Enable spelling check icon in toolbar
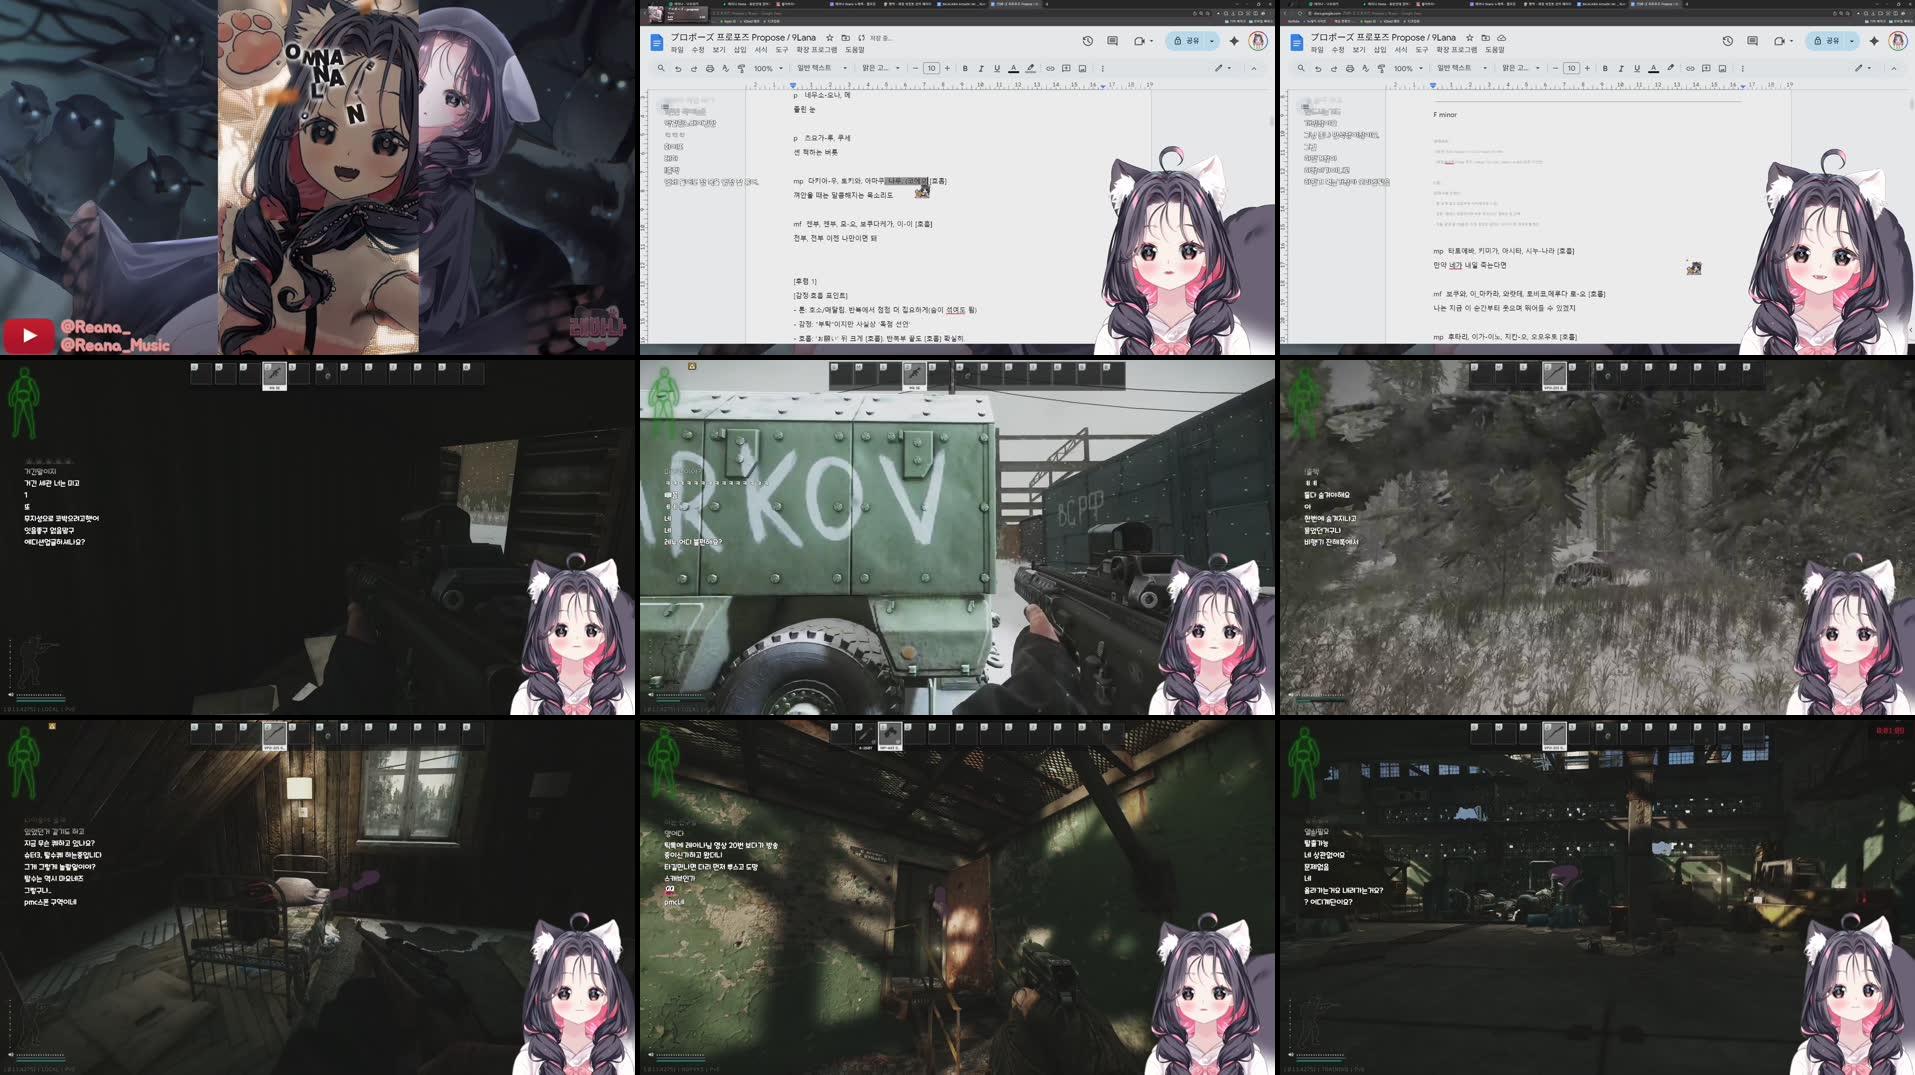 pos(725,68)
